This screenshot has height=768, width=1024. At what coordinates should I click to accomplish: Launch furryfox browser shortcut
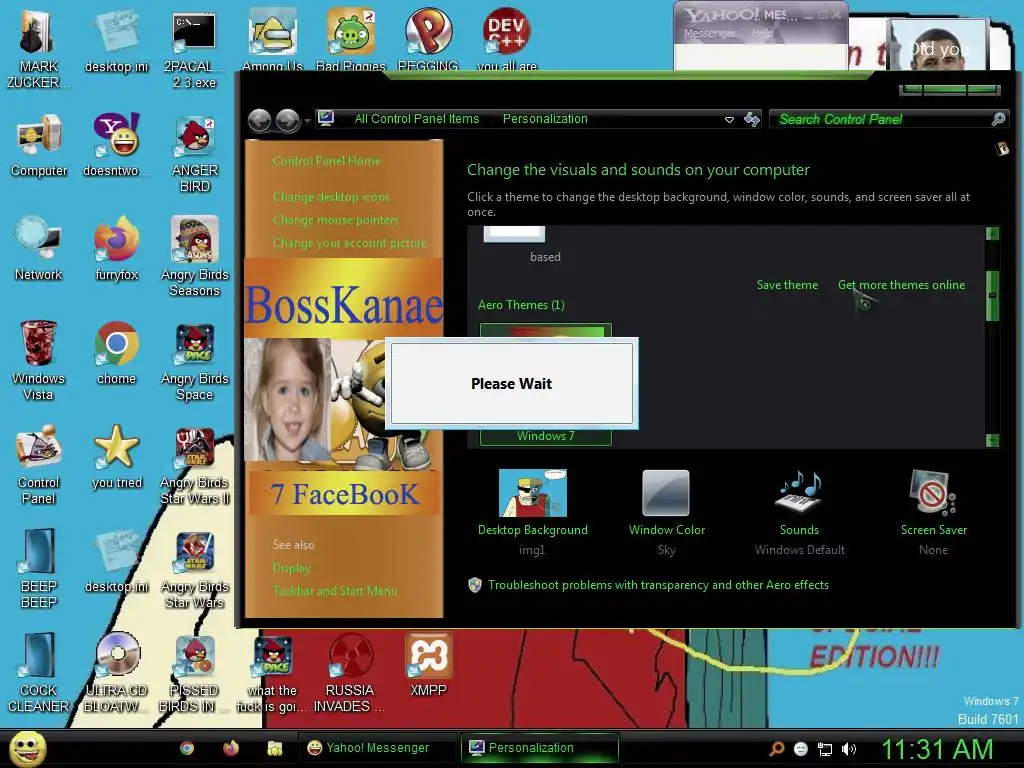116,249
